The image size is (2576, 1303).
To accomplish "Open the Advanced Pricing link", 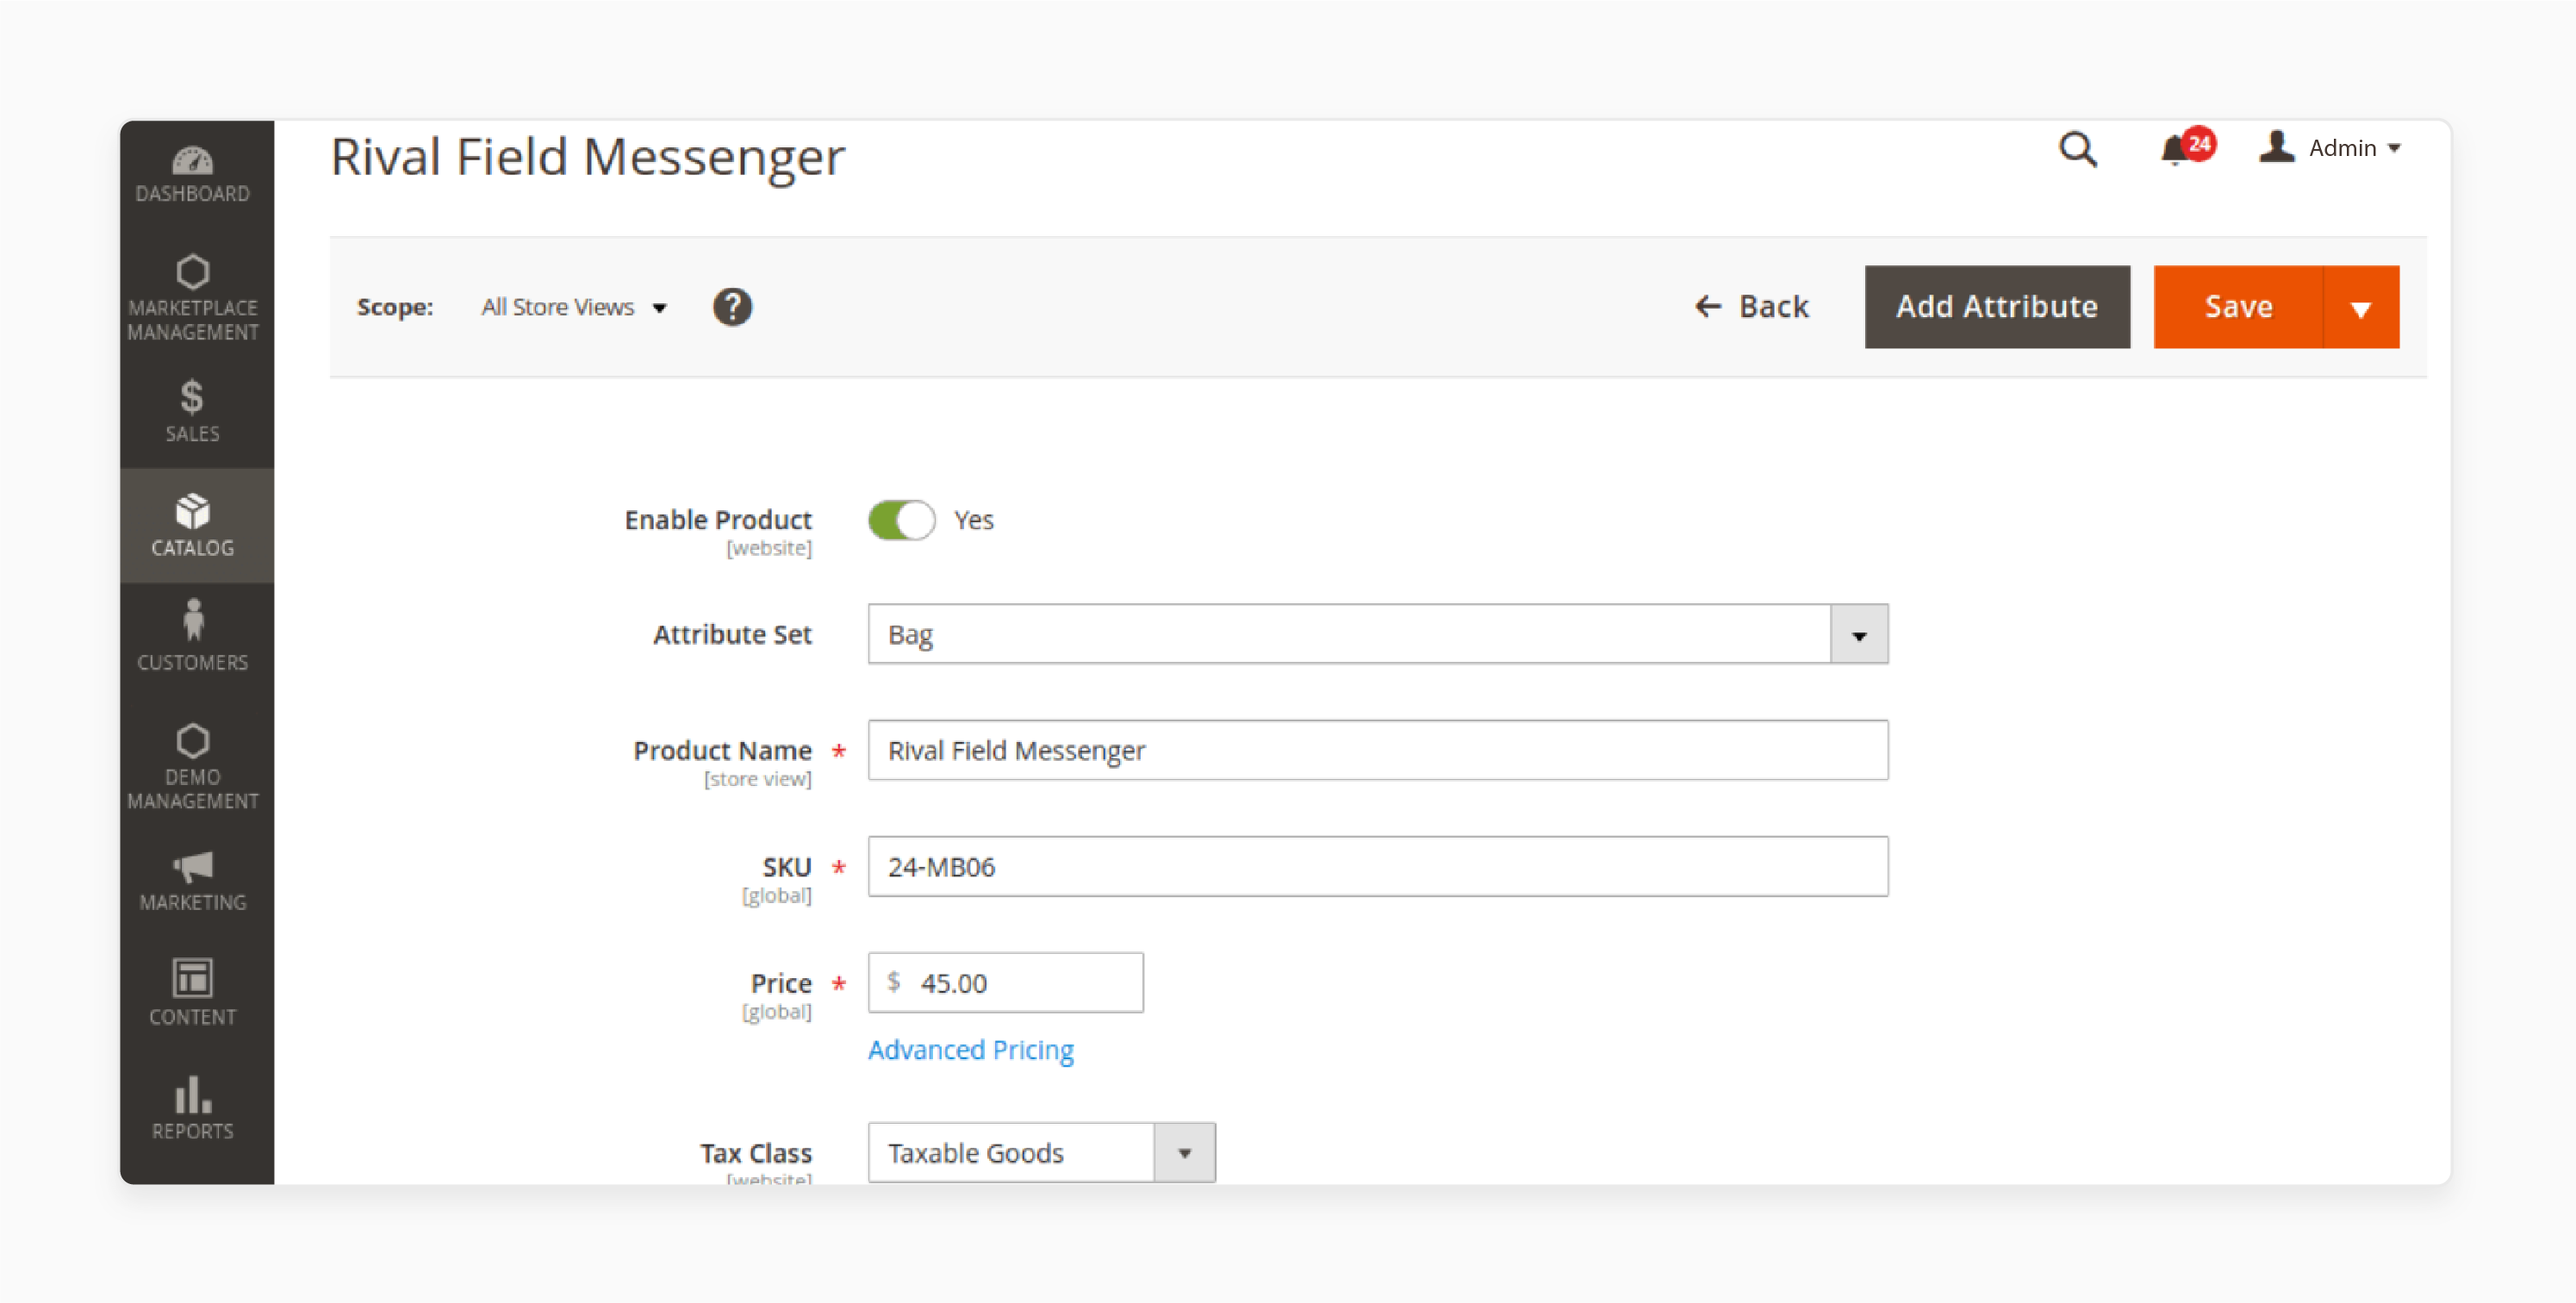I will click(970, 1049).
